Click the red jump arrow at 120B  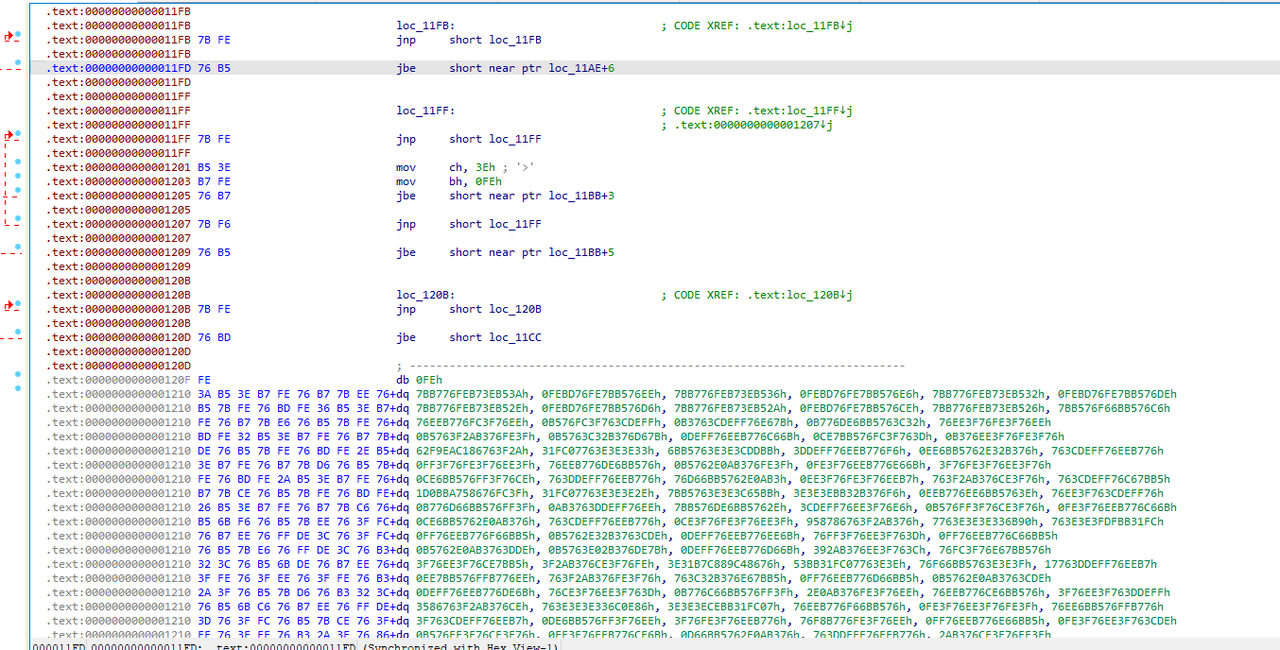(x=10, y=306)
